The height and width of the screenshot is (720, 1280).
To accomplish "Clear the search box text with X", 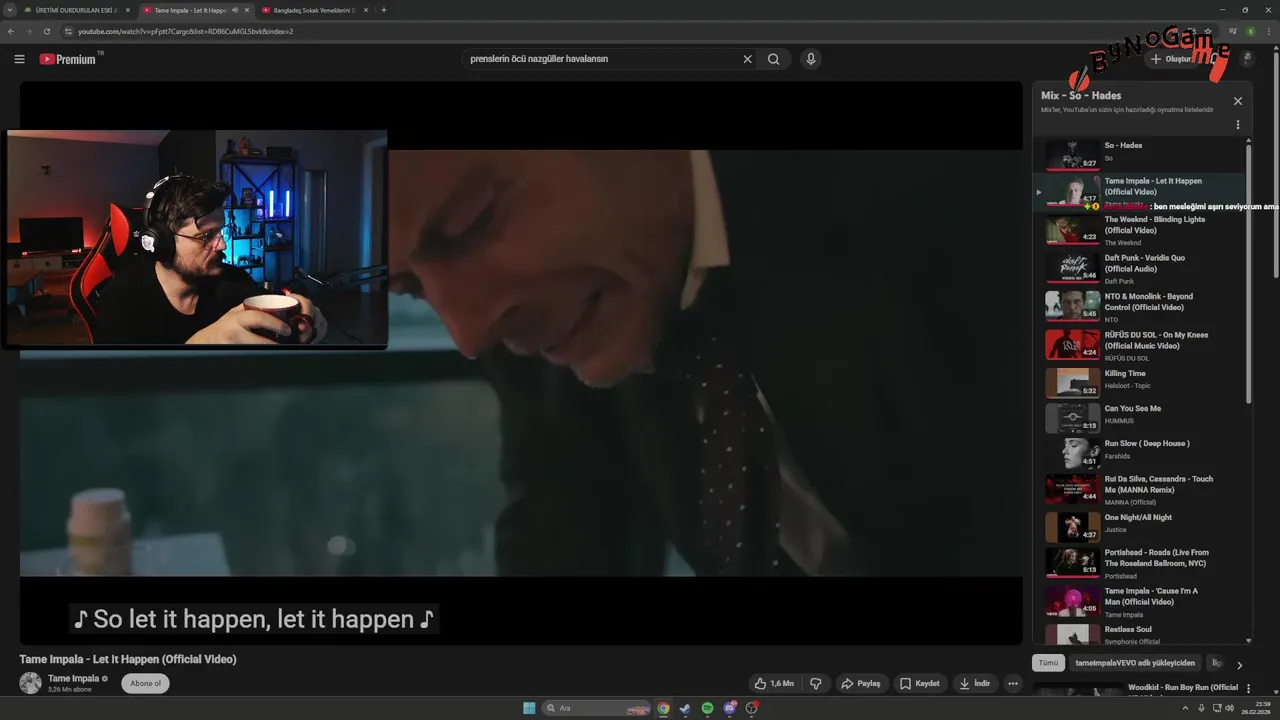I will click(x=747, y=59).
